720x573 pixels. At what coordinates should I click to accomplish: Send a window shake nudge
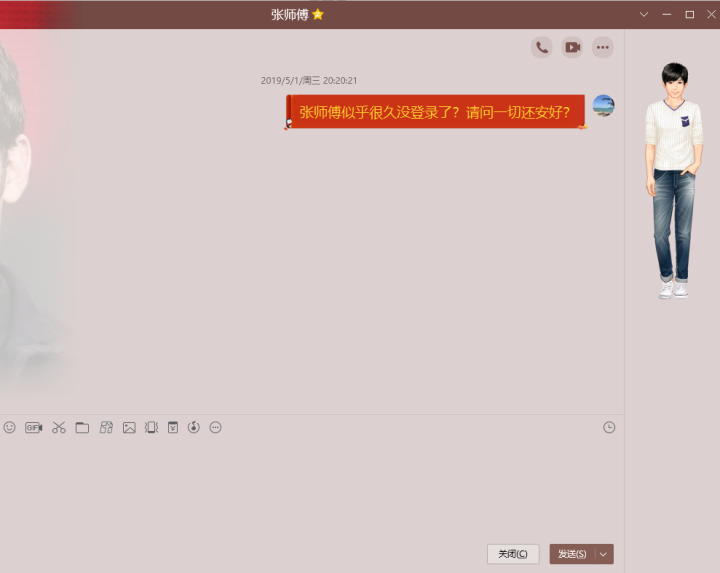point(151,427)
